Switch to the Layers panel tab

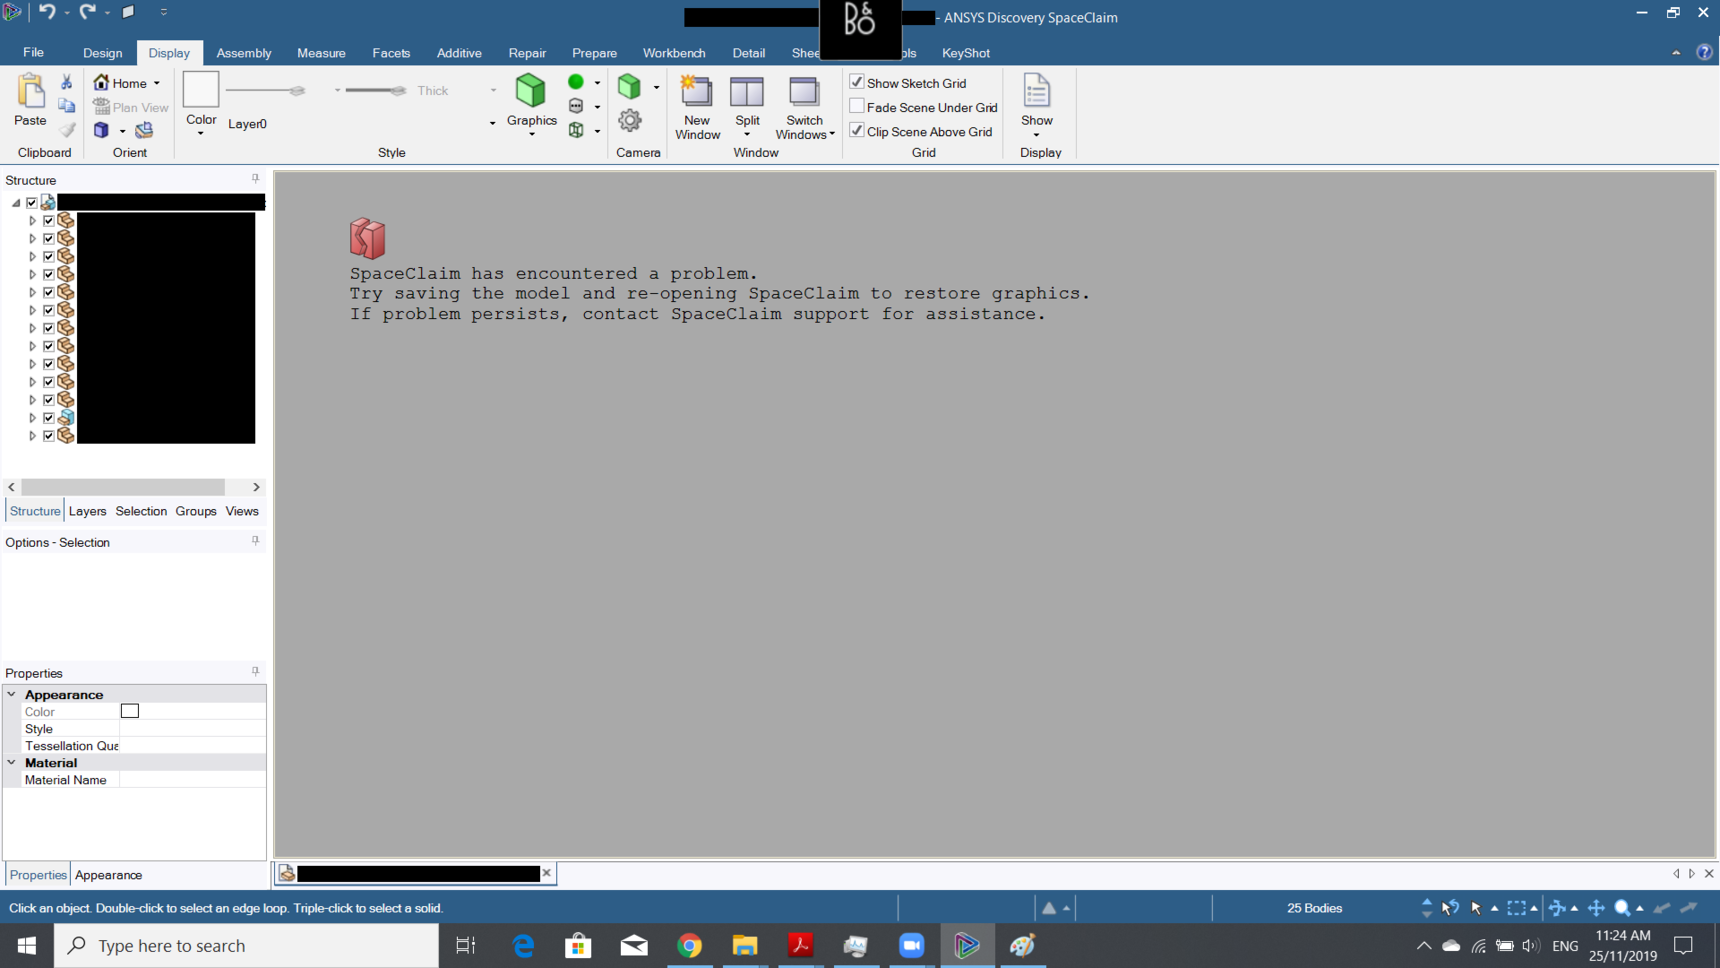click(87, 511)
